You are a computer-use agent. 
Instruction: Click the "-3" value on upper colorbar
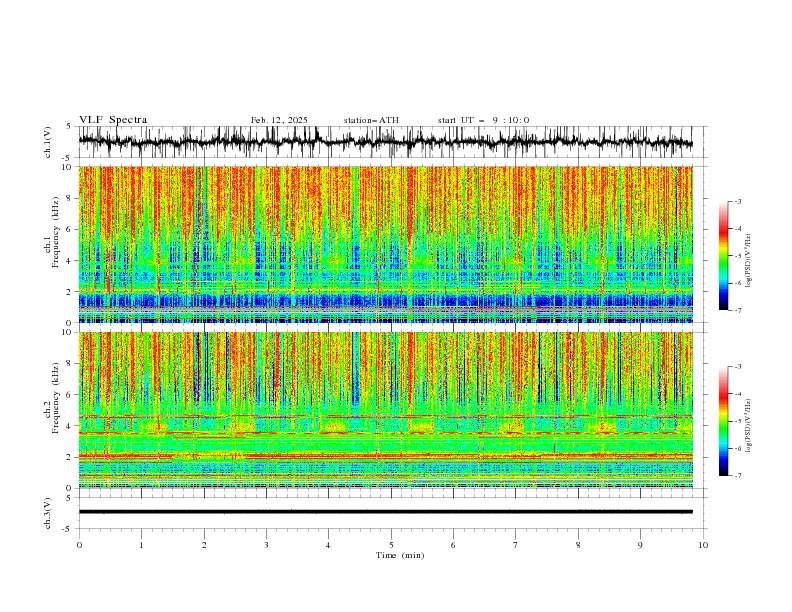[x=738, y=201]
